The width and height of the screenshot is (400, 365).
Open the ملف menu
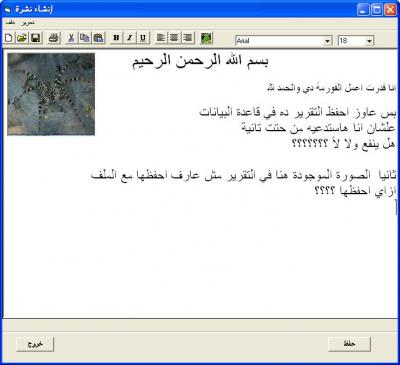point(10,23)
